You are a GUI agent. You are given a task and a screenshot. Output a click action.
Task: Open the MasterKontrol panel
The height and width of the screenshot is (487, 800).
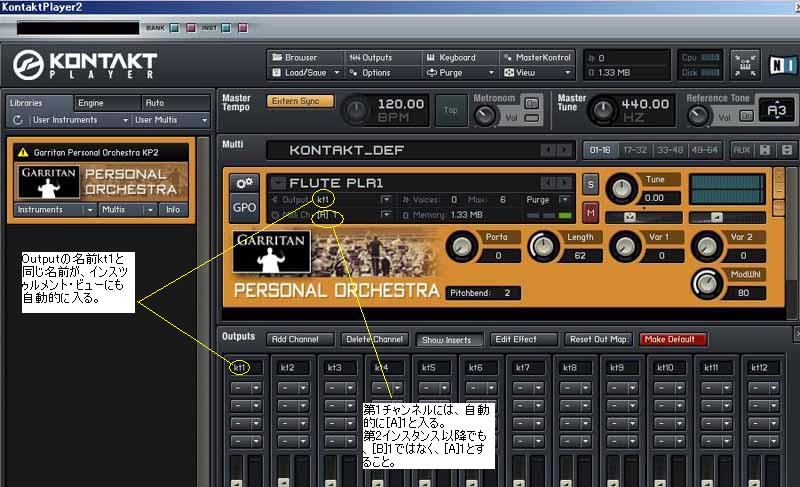(x=537, y=57)
